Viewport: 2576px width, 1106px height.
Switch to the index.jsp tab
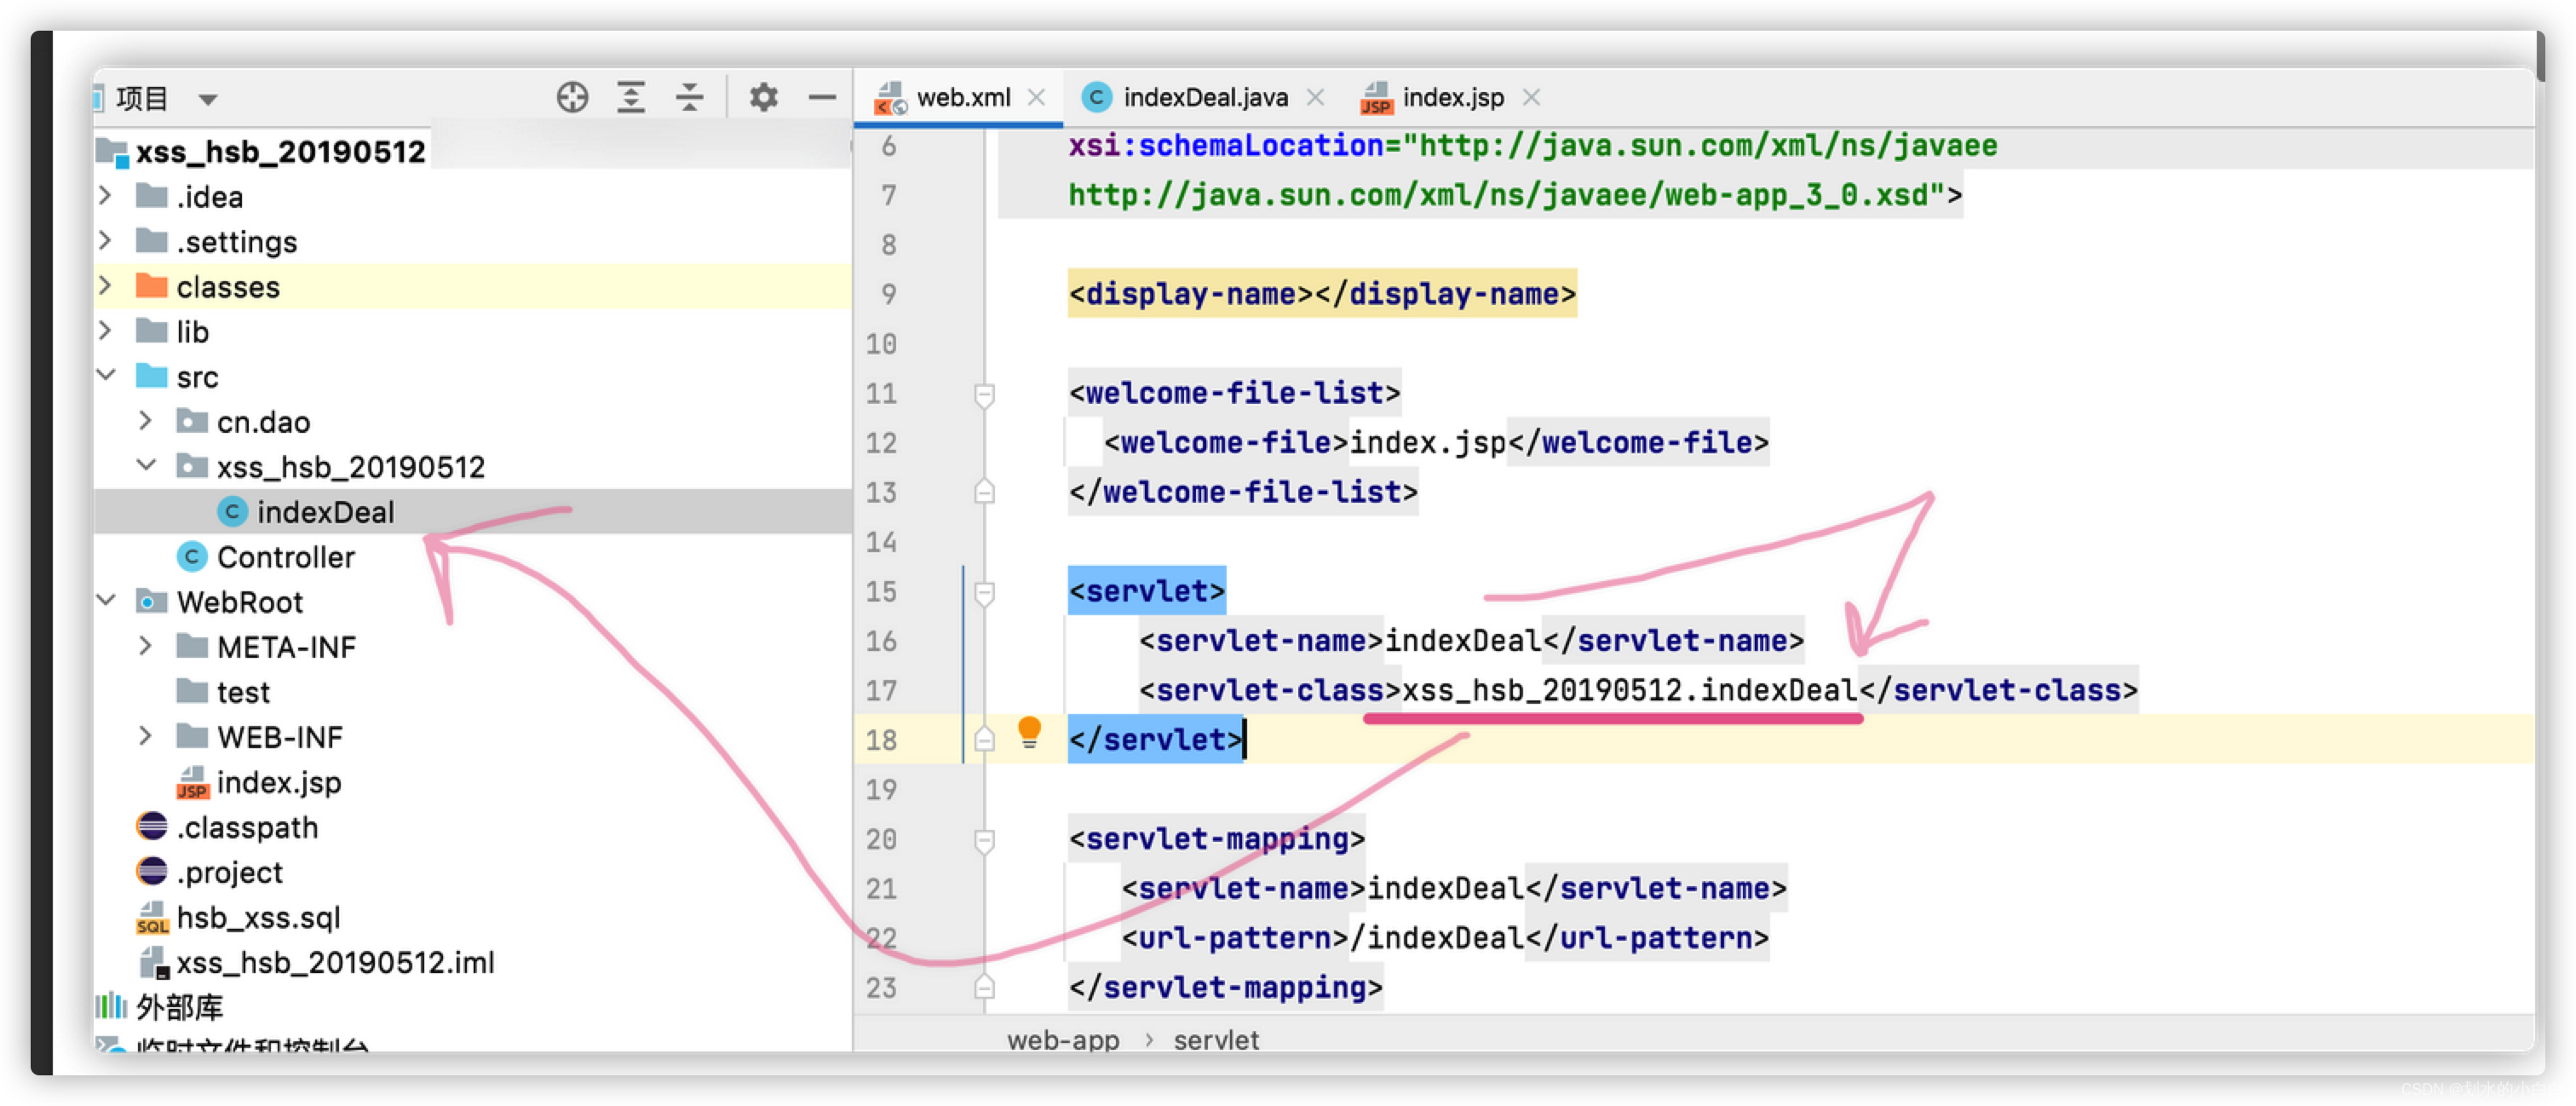point(1452,97)
